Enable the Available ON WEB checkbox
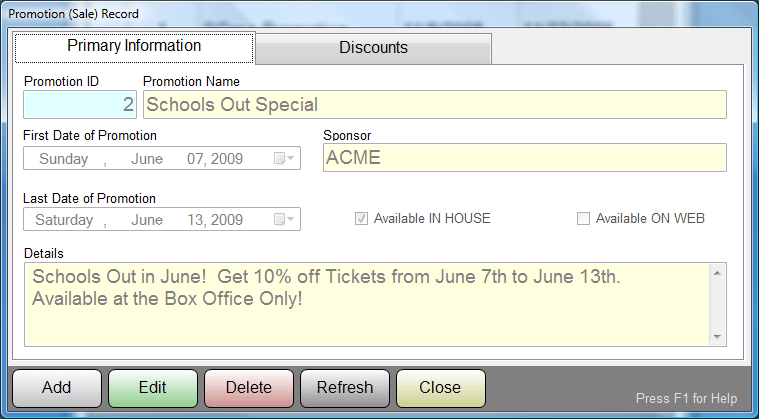This screenshot has height=419, width=759. [x=583, y=219]
